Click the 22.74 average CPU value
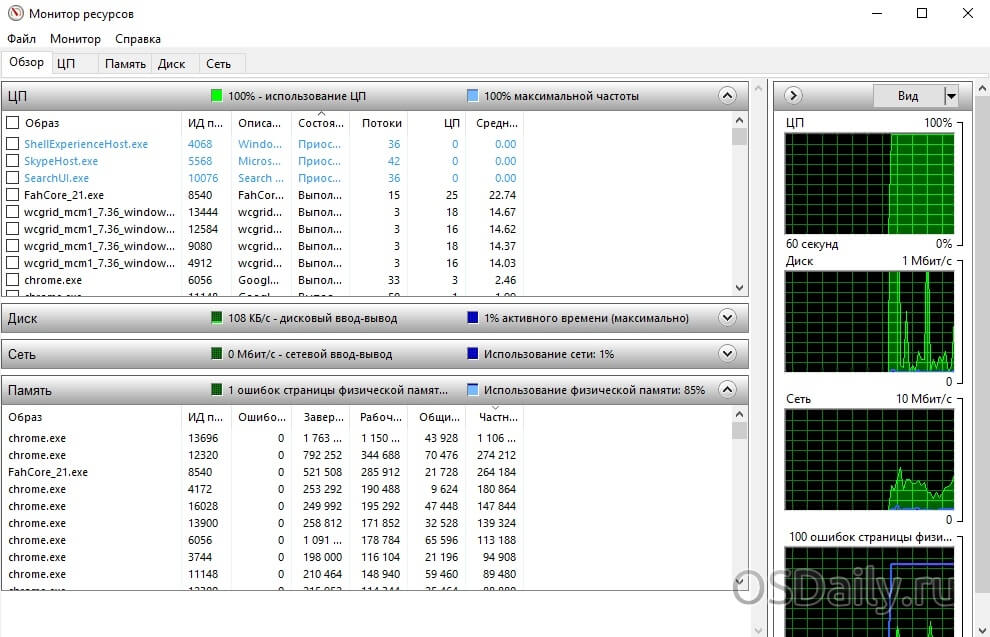 pos(502,195)
